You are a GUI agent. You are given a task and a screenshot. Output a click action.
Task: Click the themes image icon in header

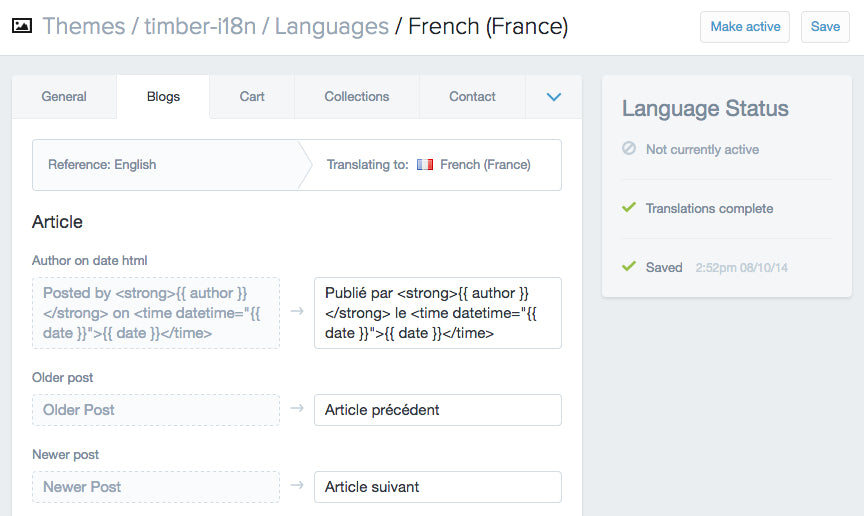21,27
